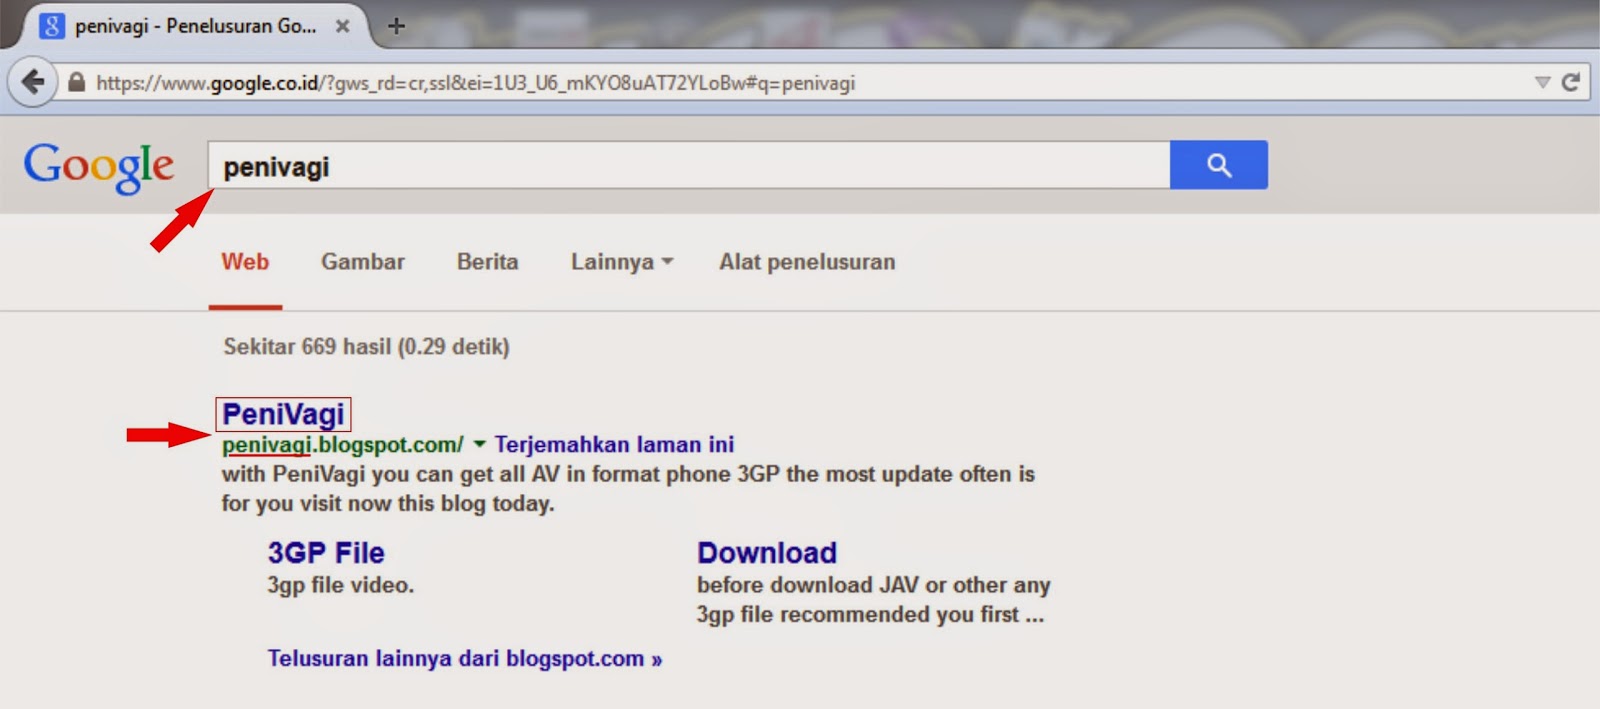Click the '3gp file video.' description text
This screenshot has height=709, width=1600.
[340, 585]
